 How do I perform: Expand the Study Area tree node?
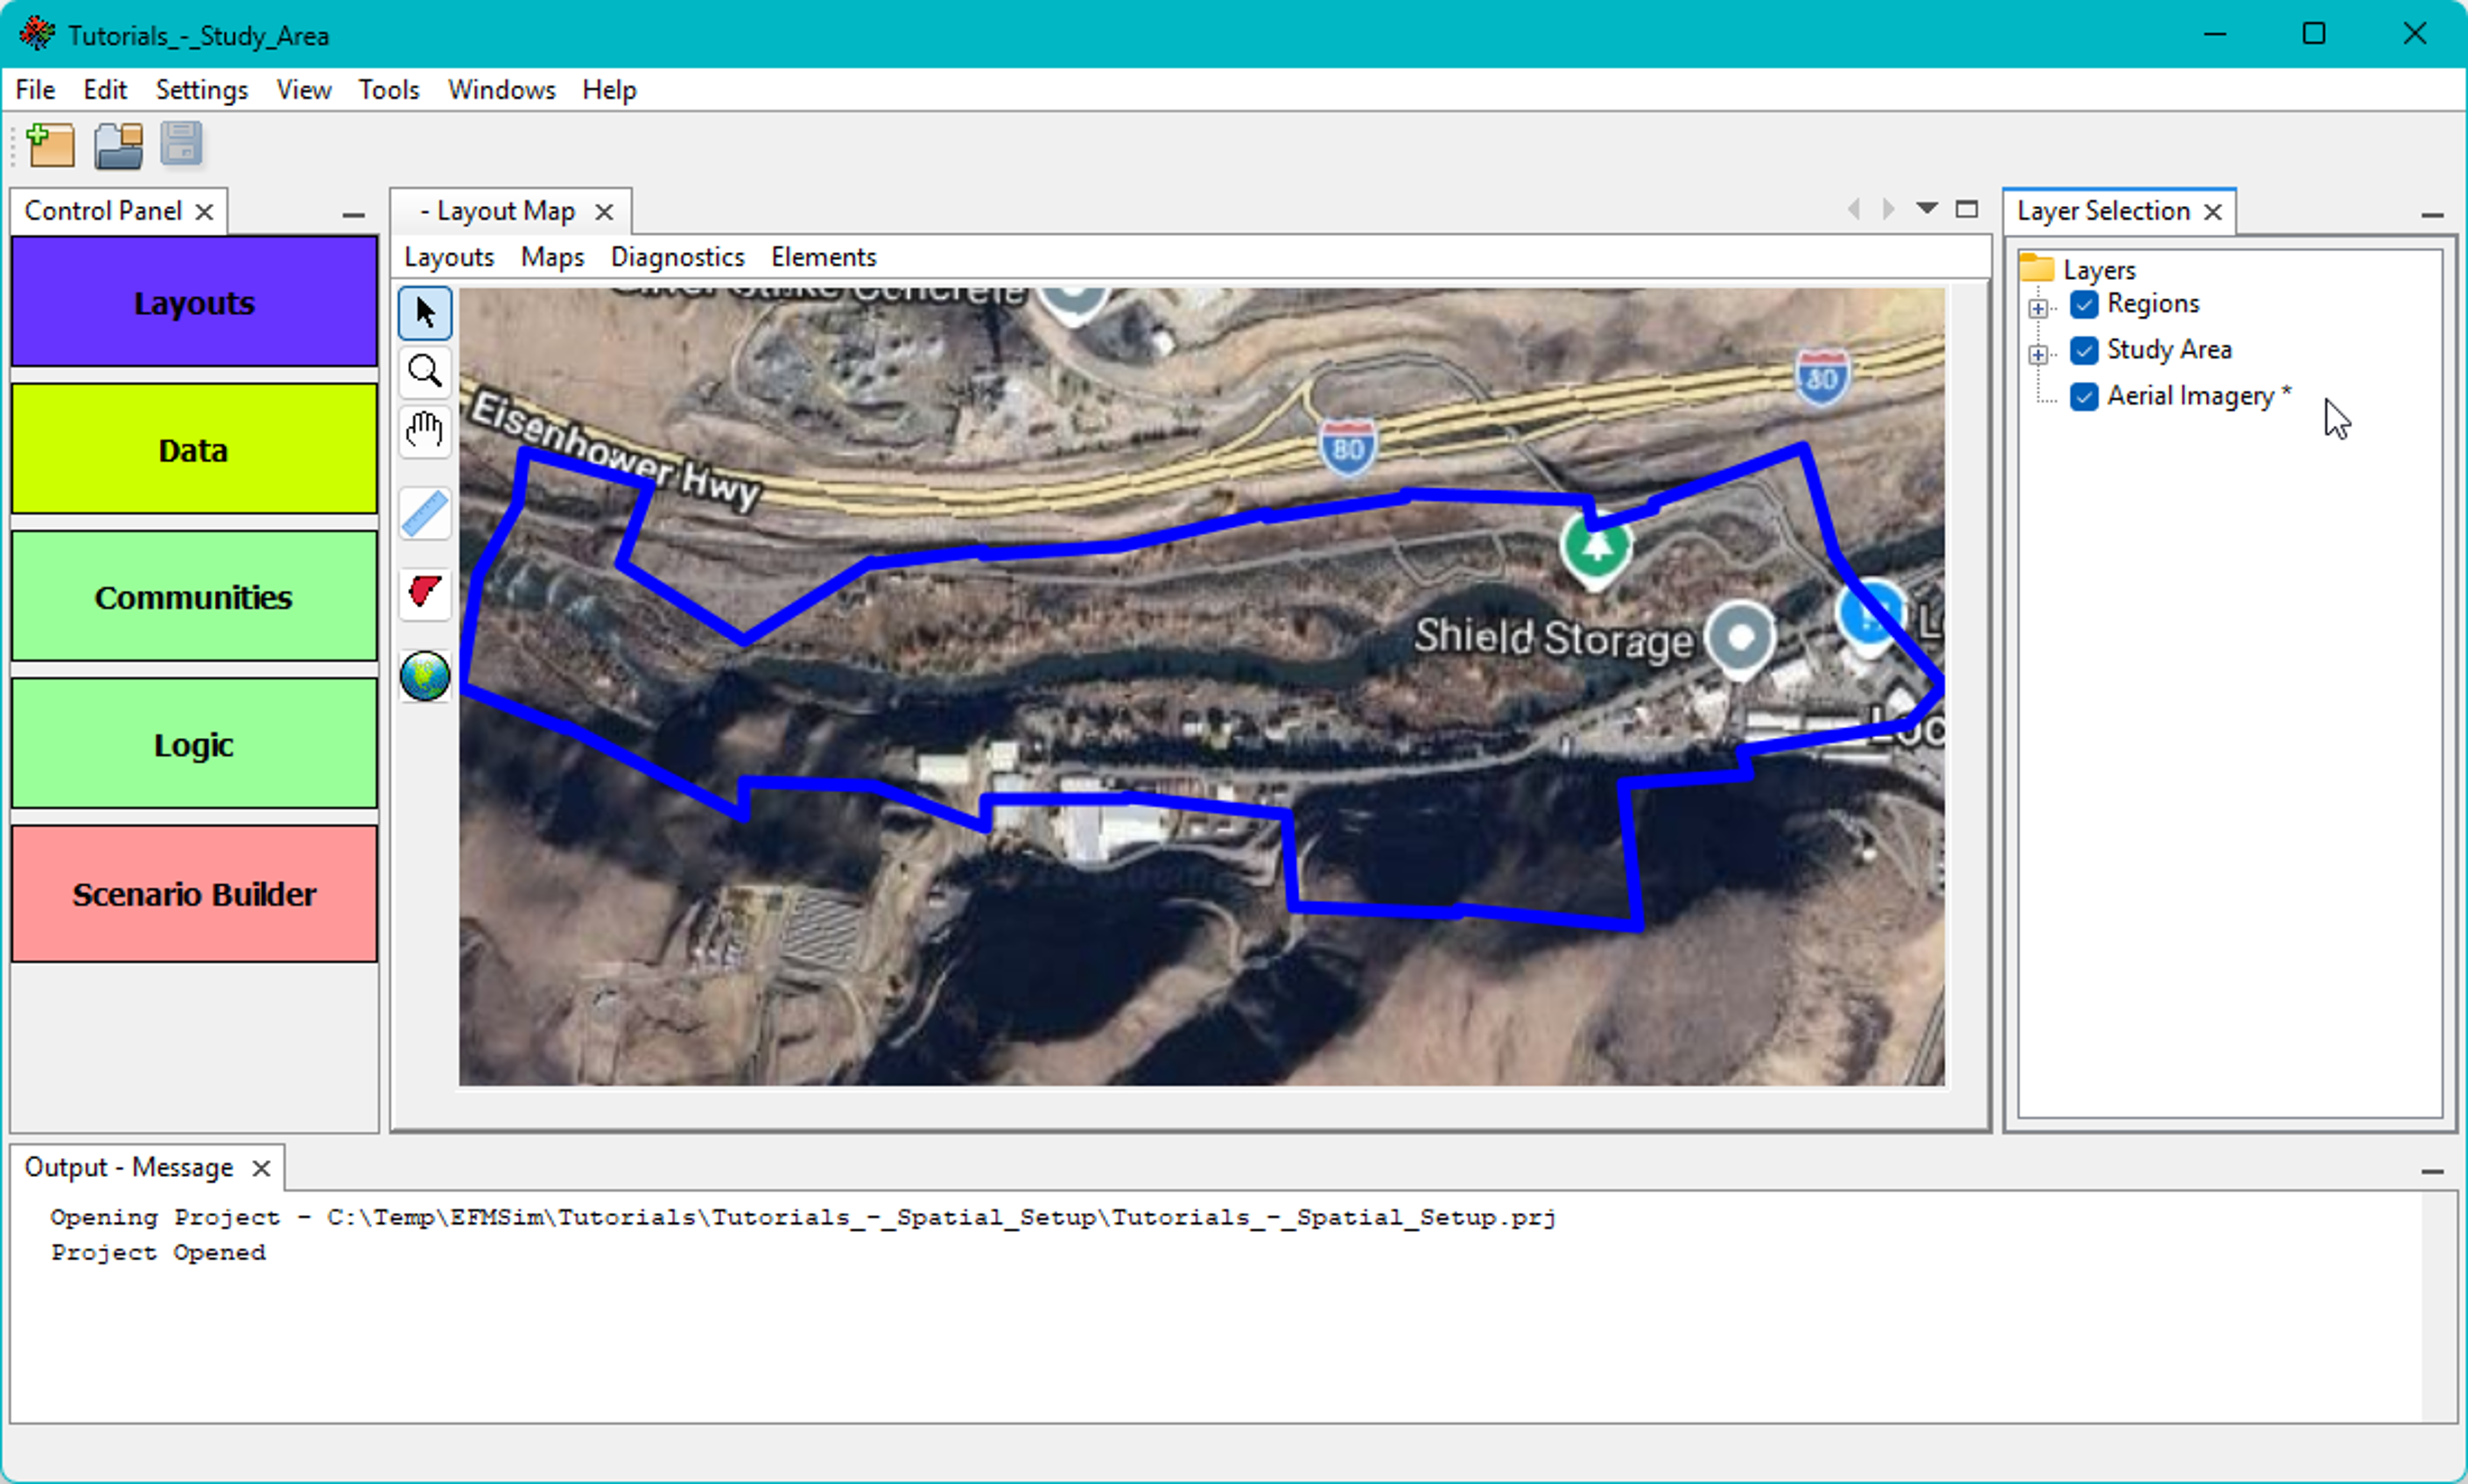click(2038, 354)
